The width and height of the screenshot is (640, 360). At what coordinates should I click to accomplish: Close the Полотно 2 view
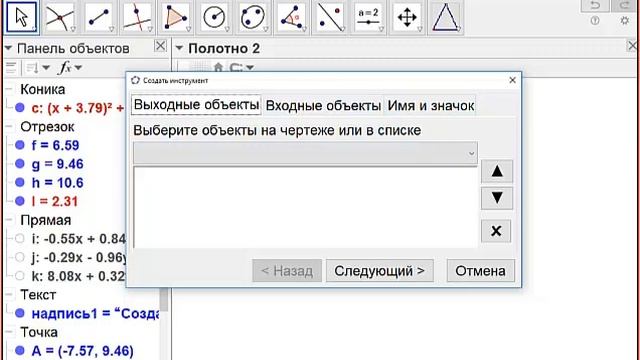pos(633,46)
